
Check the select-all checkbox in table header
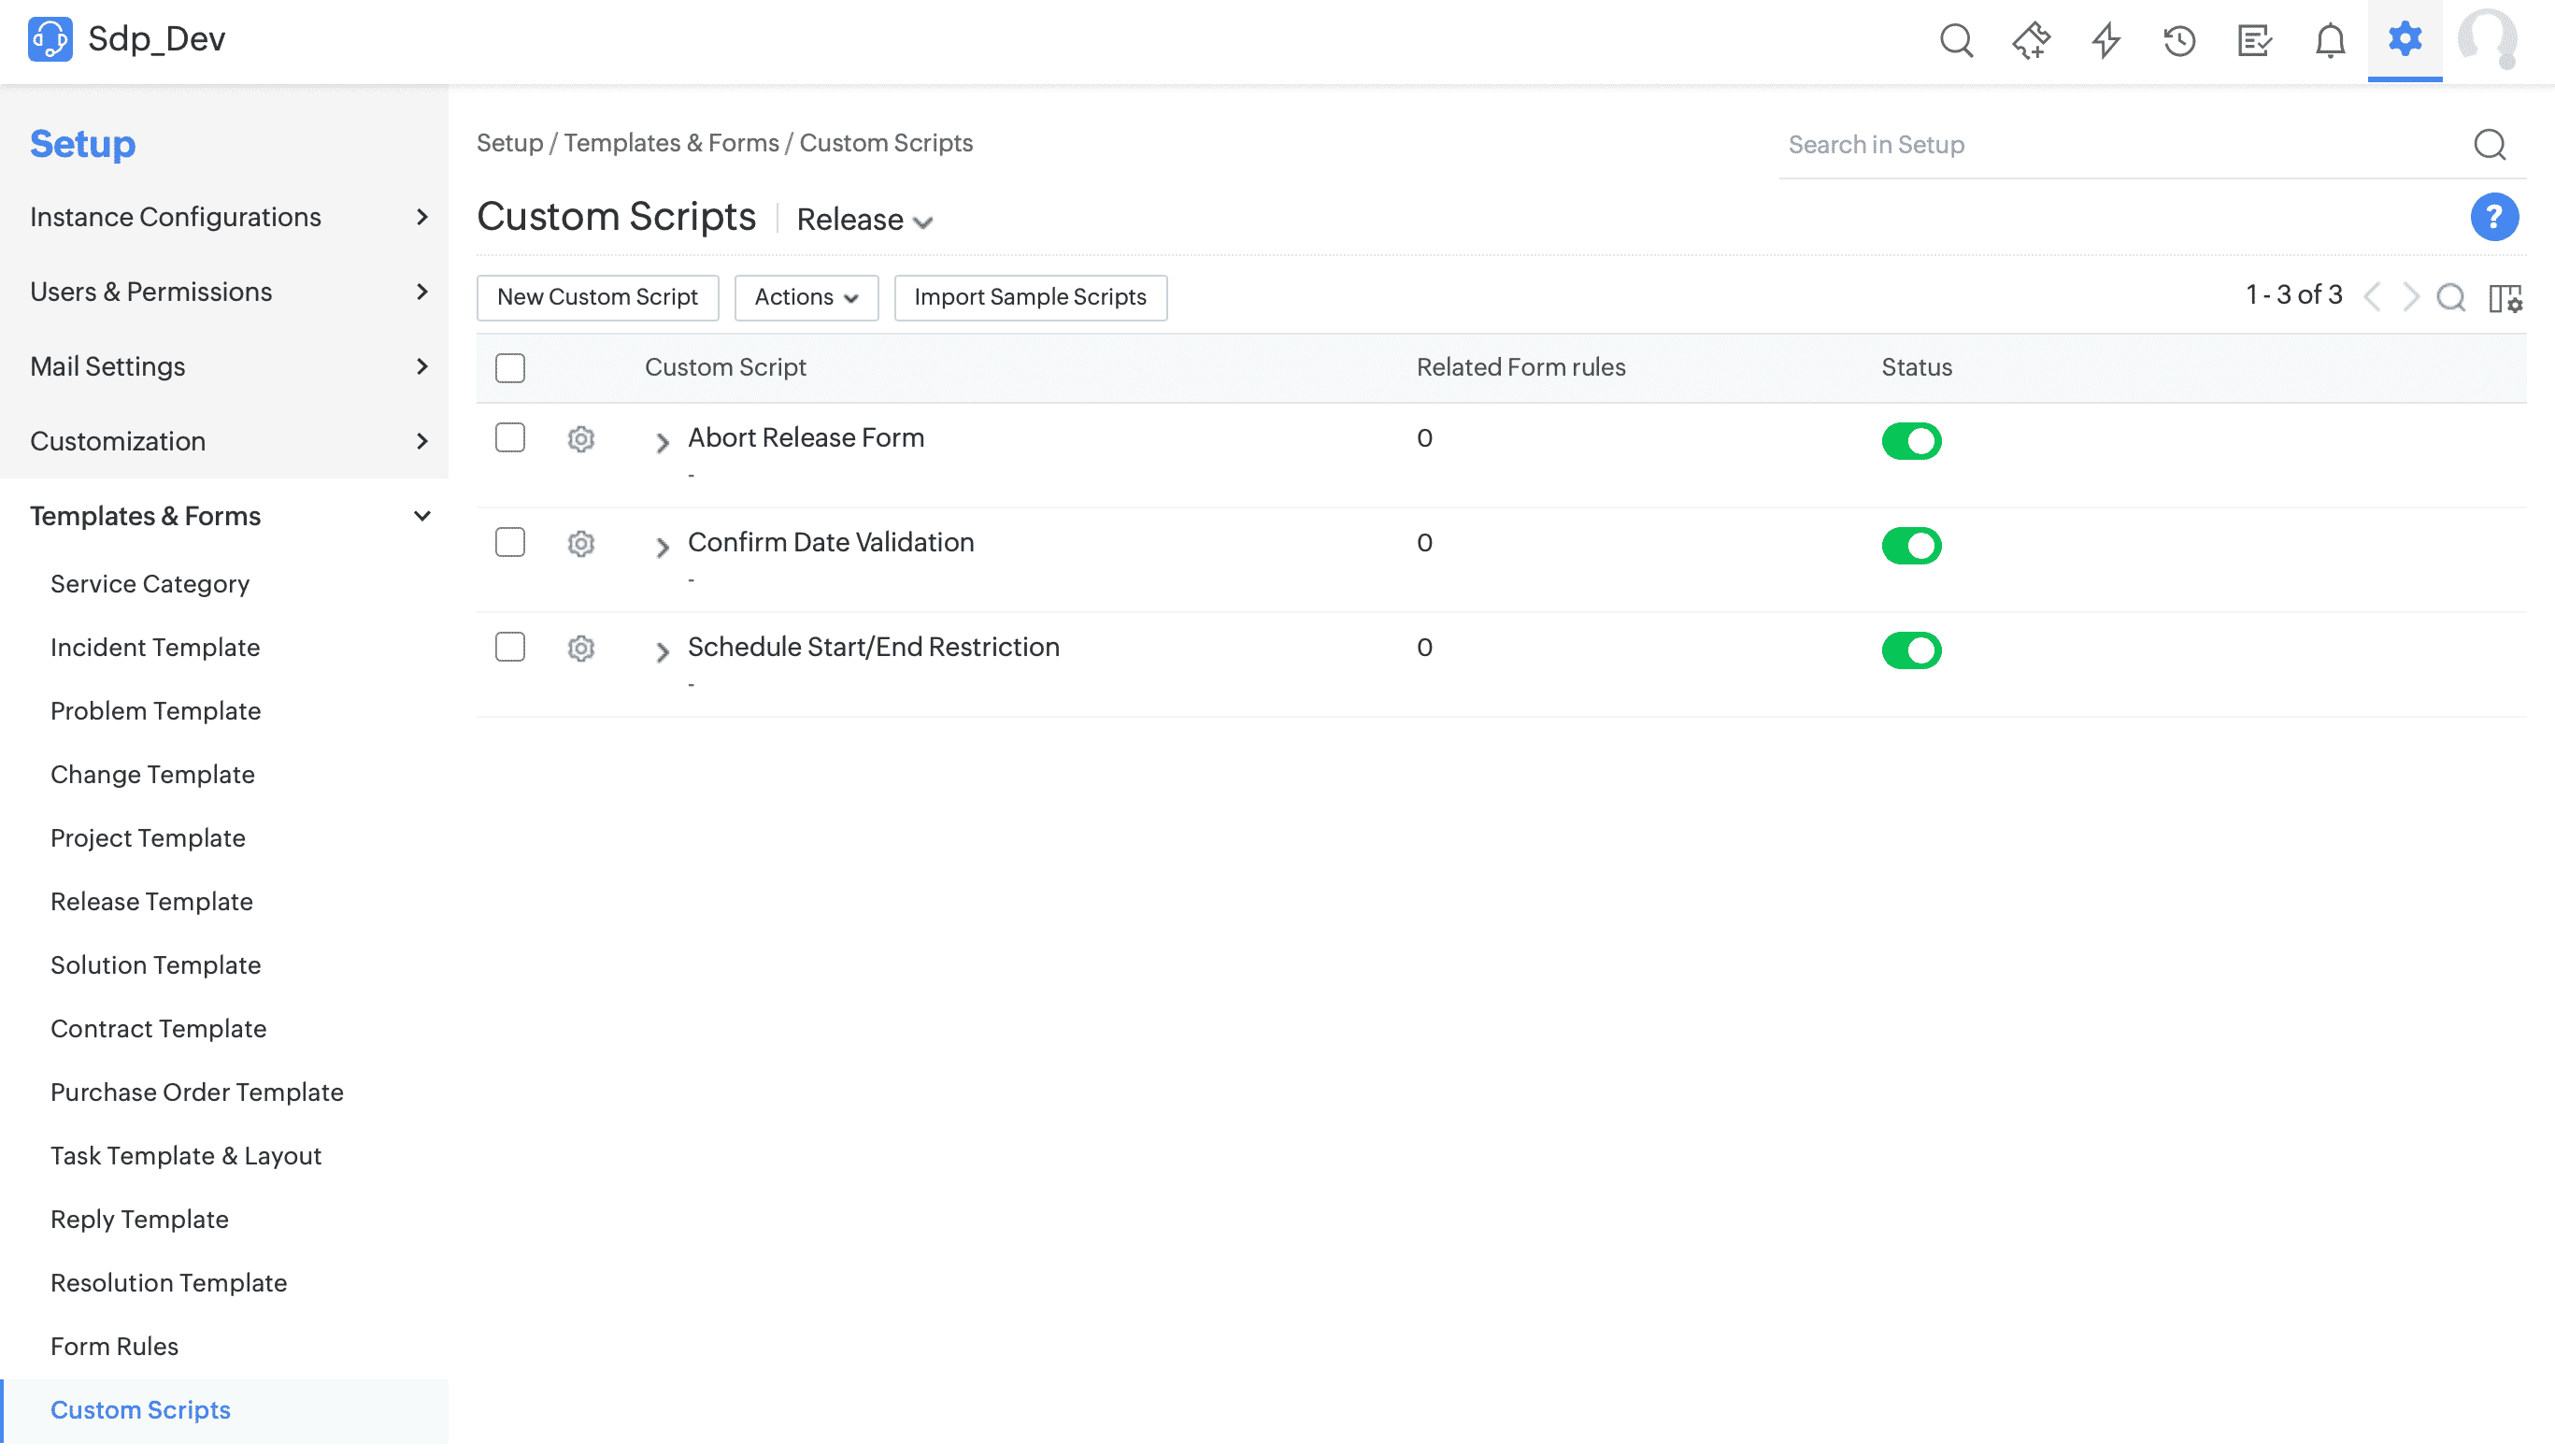(510, 368)
